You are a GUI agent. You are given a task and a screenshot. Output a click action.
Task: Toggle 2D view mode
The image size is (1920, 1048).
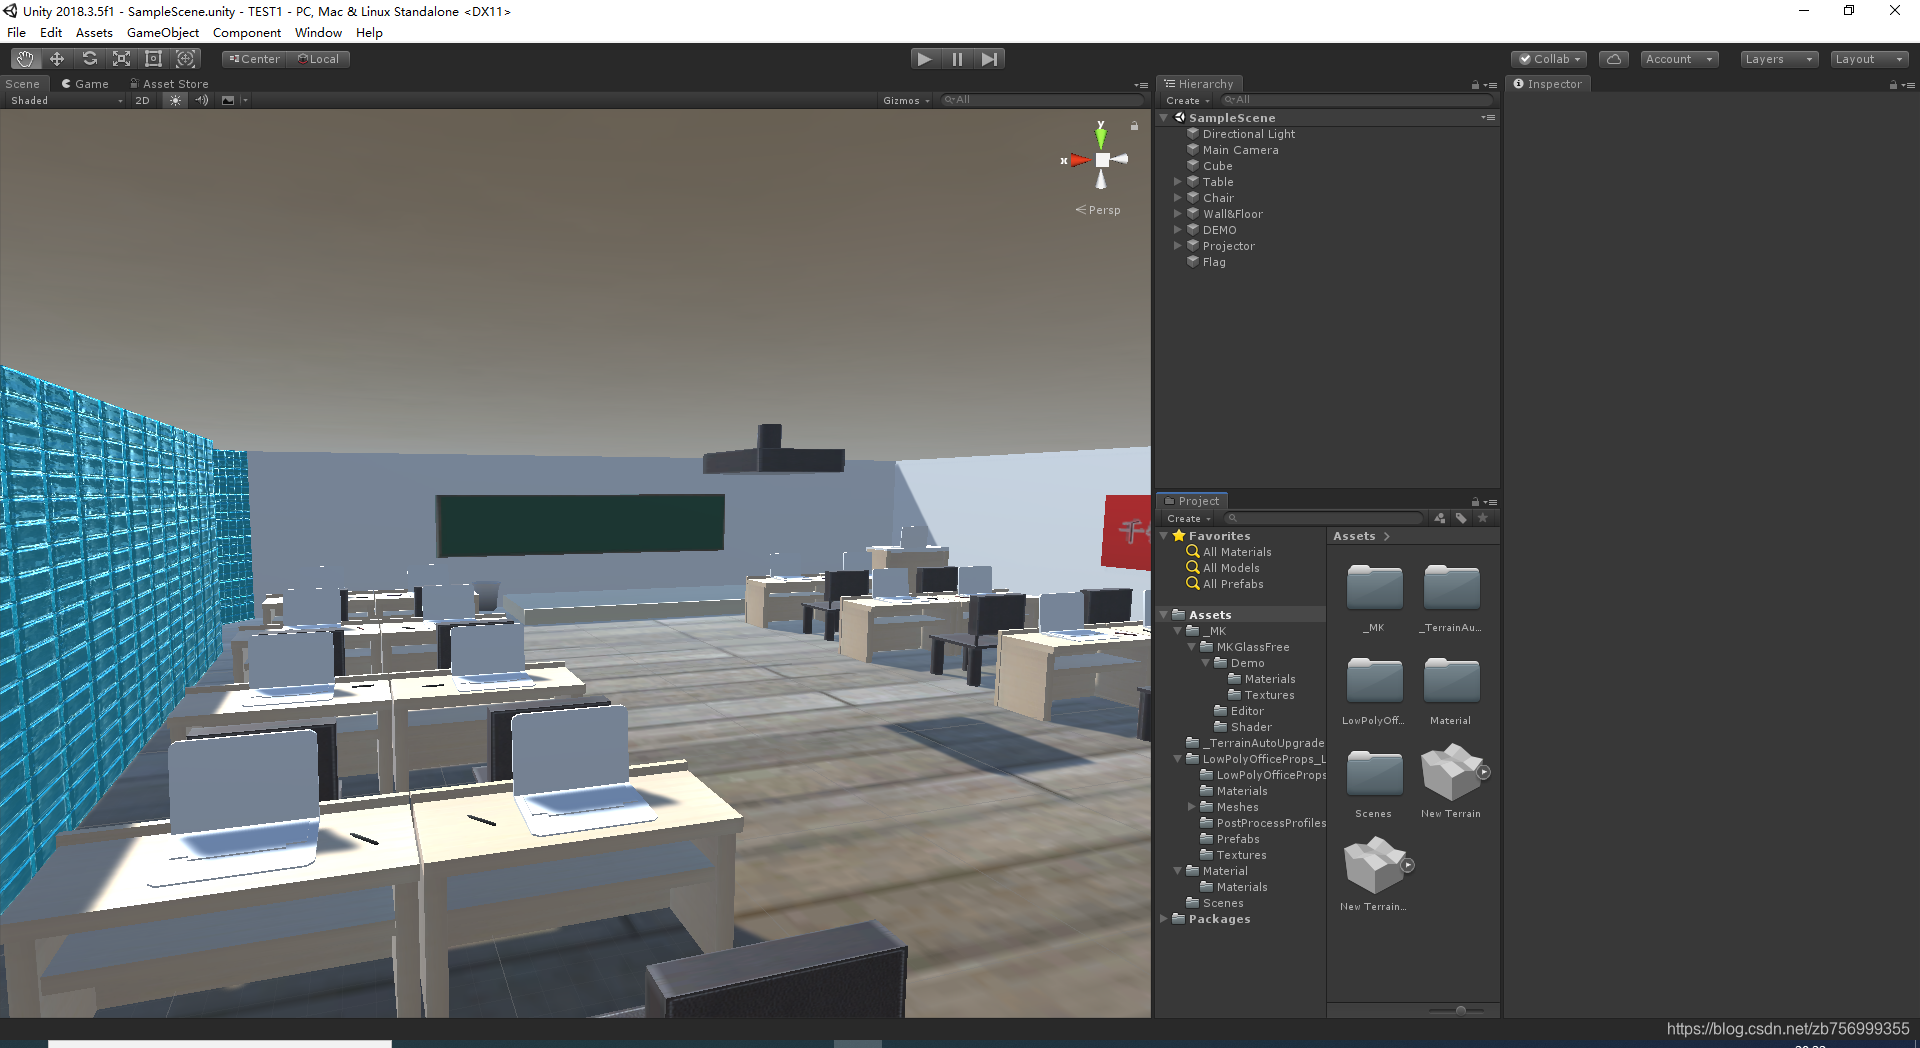click(142, 100)
